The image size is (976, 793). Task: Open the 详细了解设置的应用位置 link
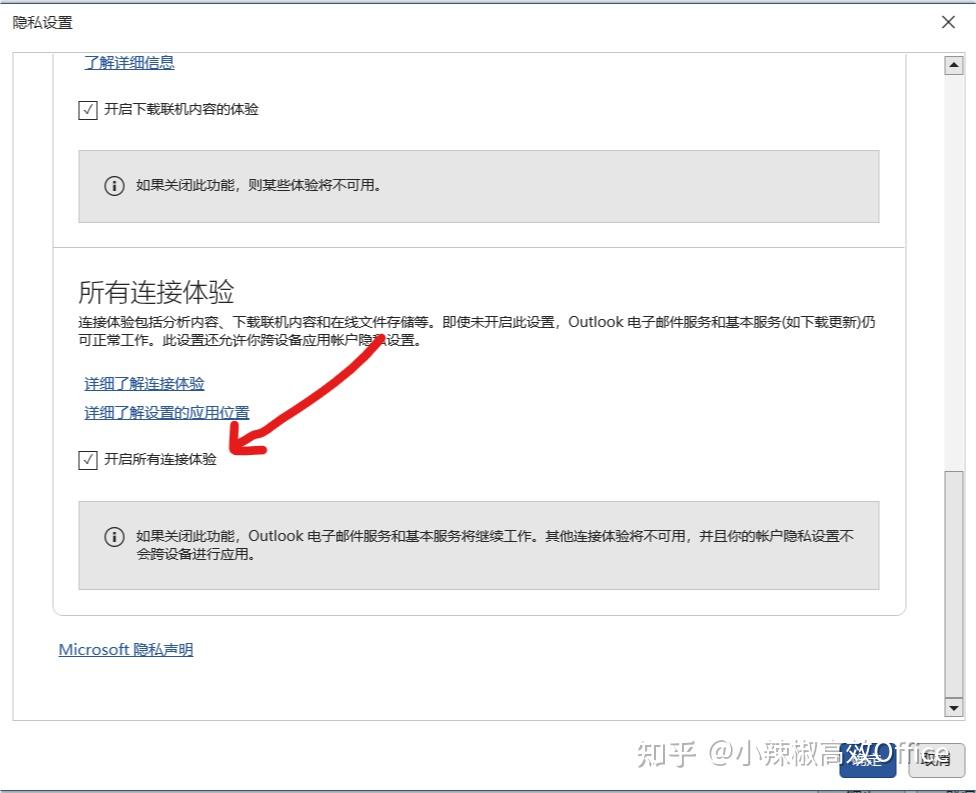click(165, 412)
